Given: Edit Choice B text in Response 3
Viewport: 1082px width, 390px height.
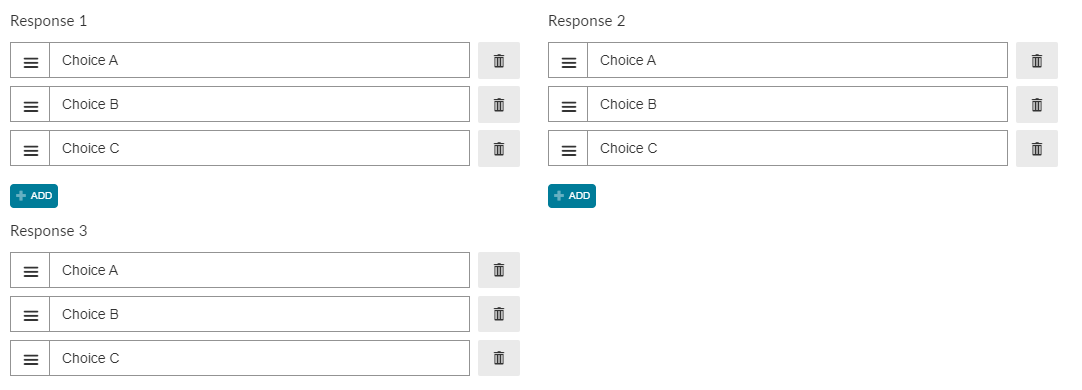Looking at the screenshot, I should click(259, 314).
